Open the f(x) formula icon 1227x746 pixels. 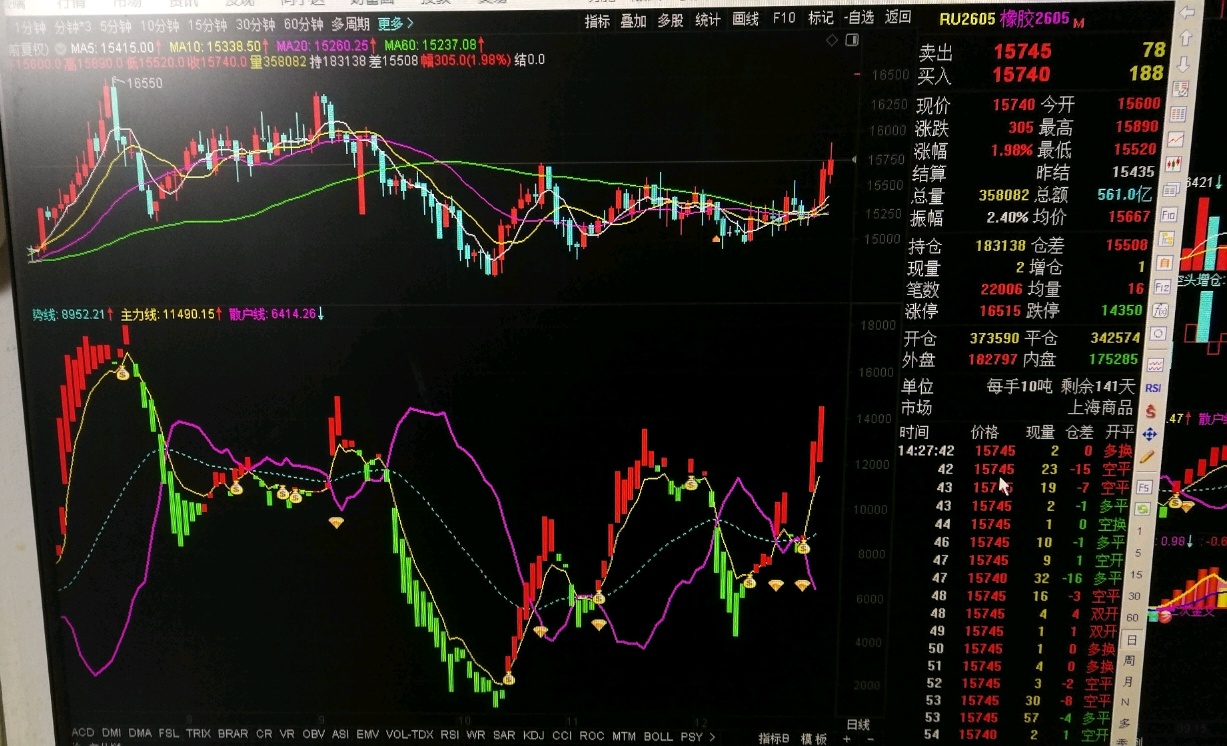(x=1160, y=310)
